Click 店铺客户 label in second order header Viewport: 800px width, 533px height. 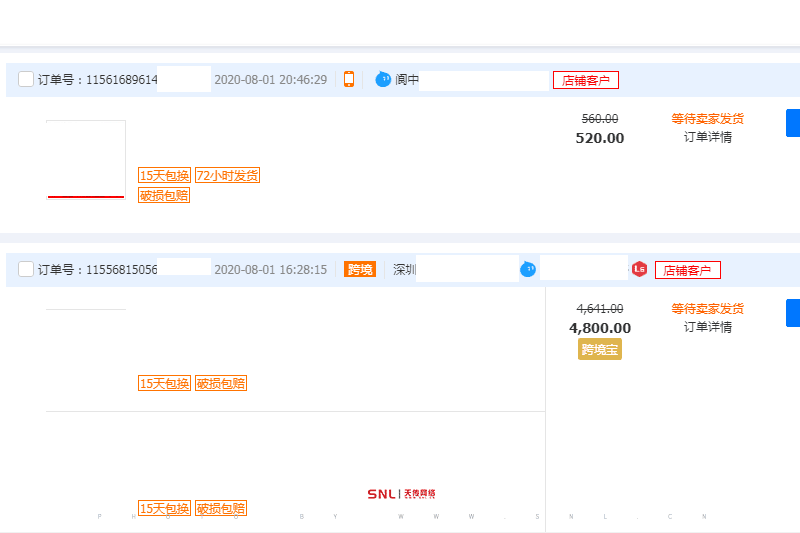pos(688,270)
